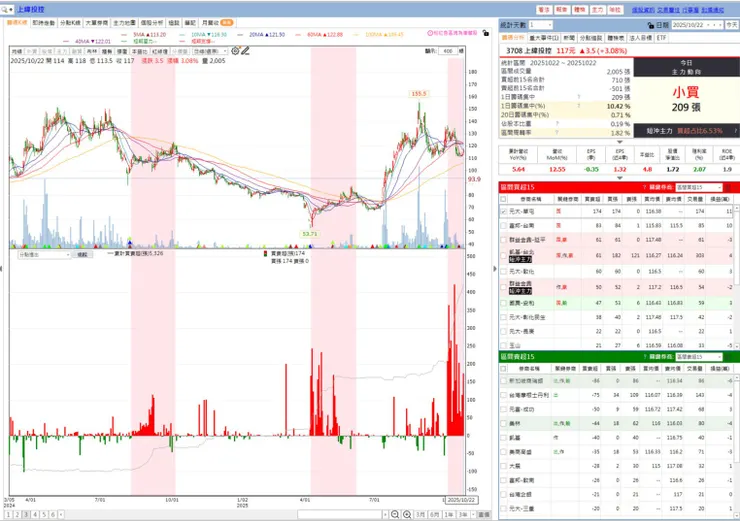Image resolution: width=740 pixels, height=521 pixels.
Task: Switch to the ETF tab
Action: (661, 38)
